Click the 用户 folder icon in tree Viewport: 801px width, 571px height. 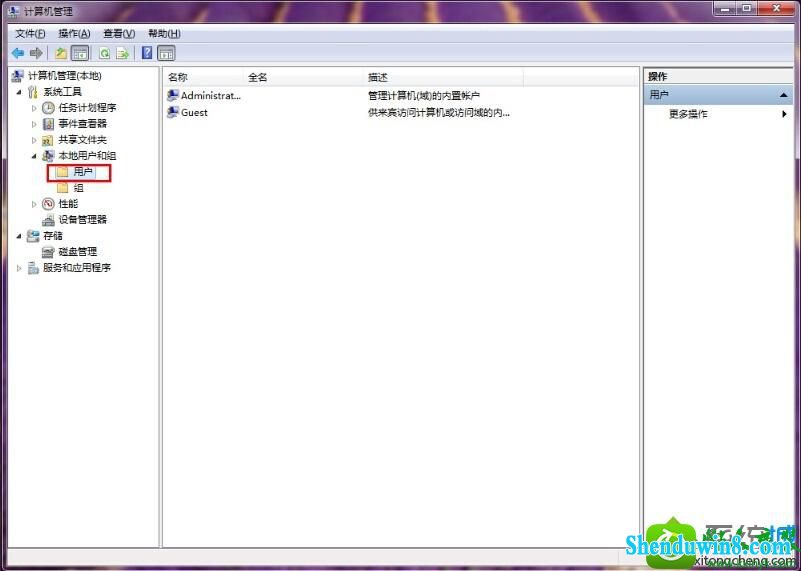click(62, 172)
